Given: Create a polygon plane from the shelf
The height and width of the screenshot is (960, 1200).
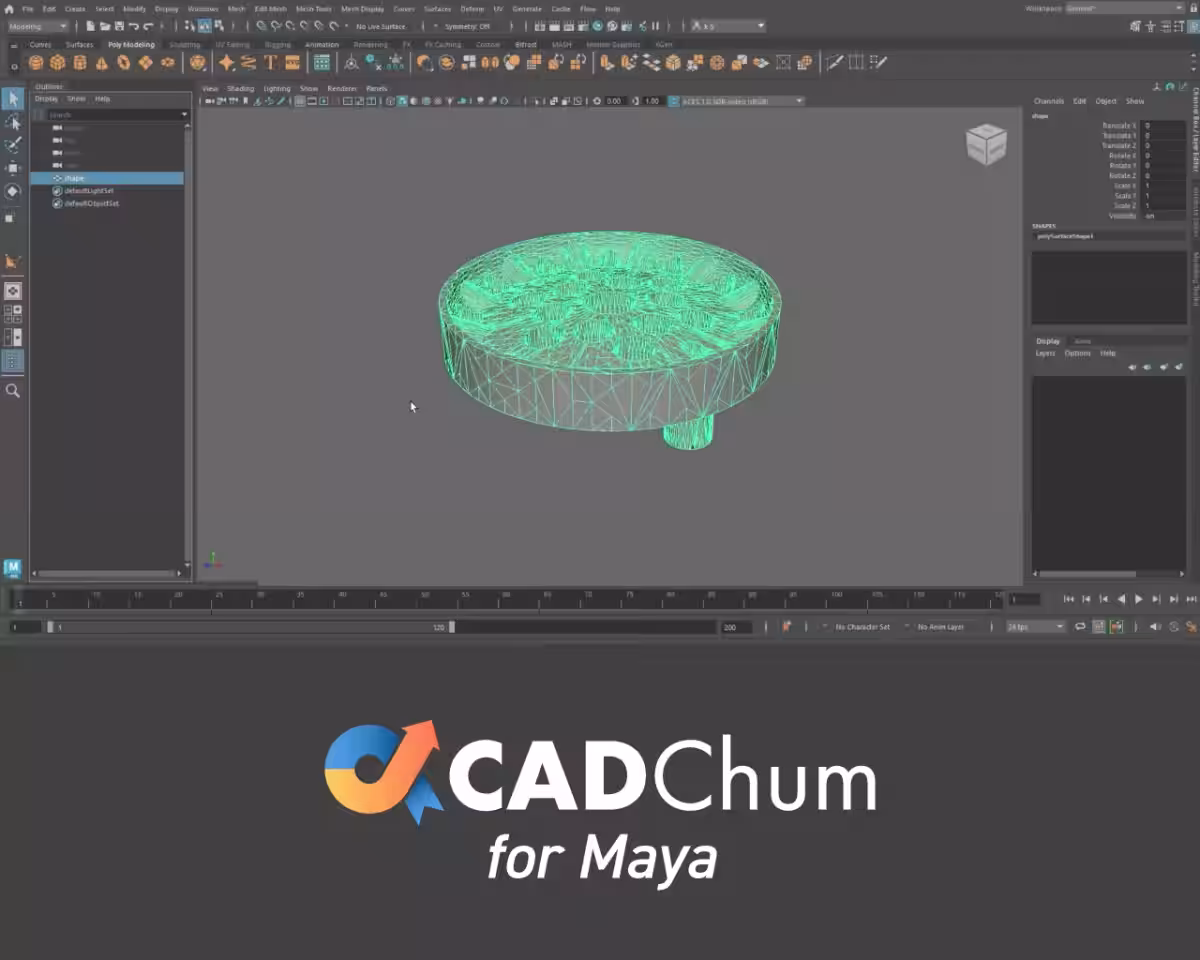Looking at the screenshot, I should pos(145,62).
